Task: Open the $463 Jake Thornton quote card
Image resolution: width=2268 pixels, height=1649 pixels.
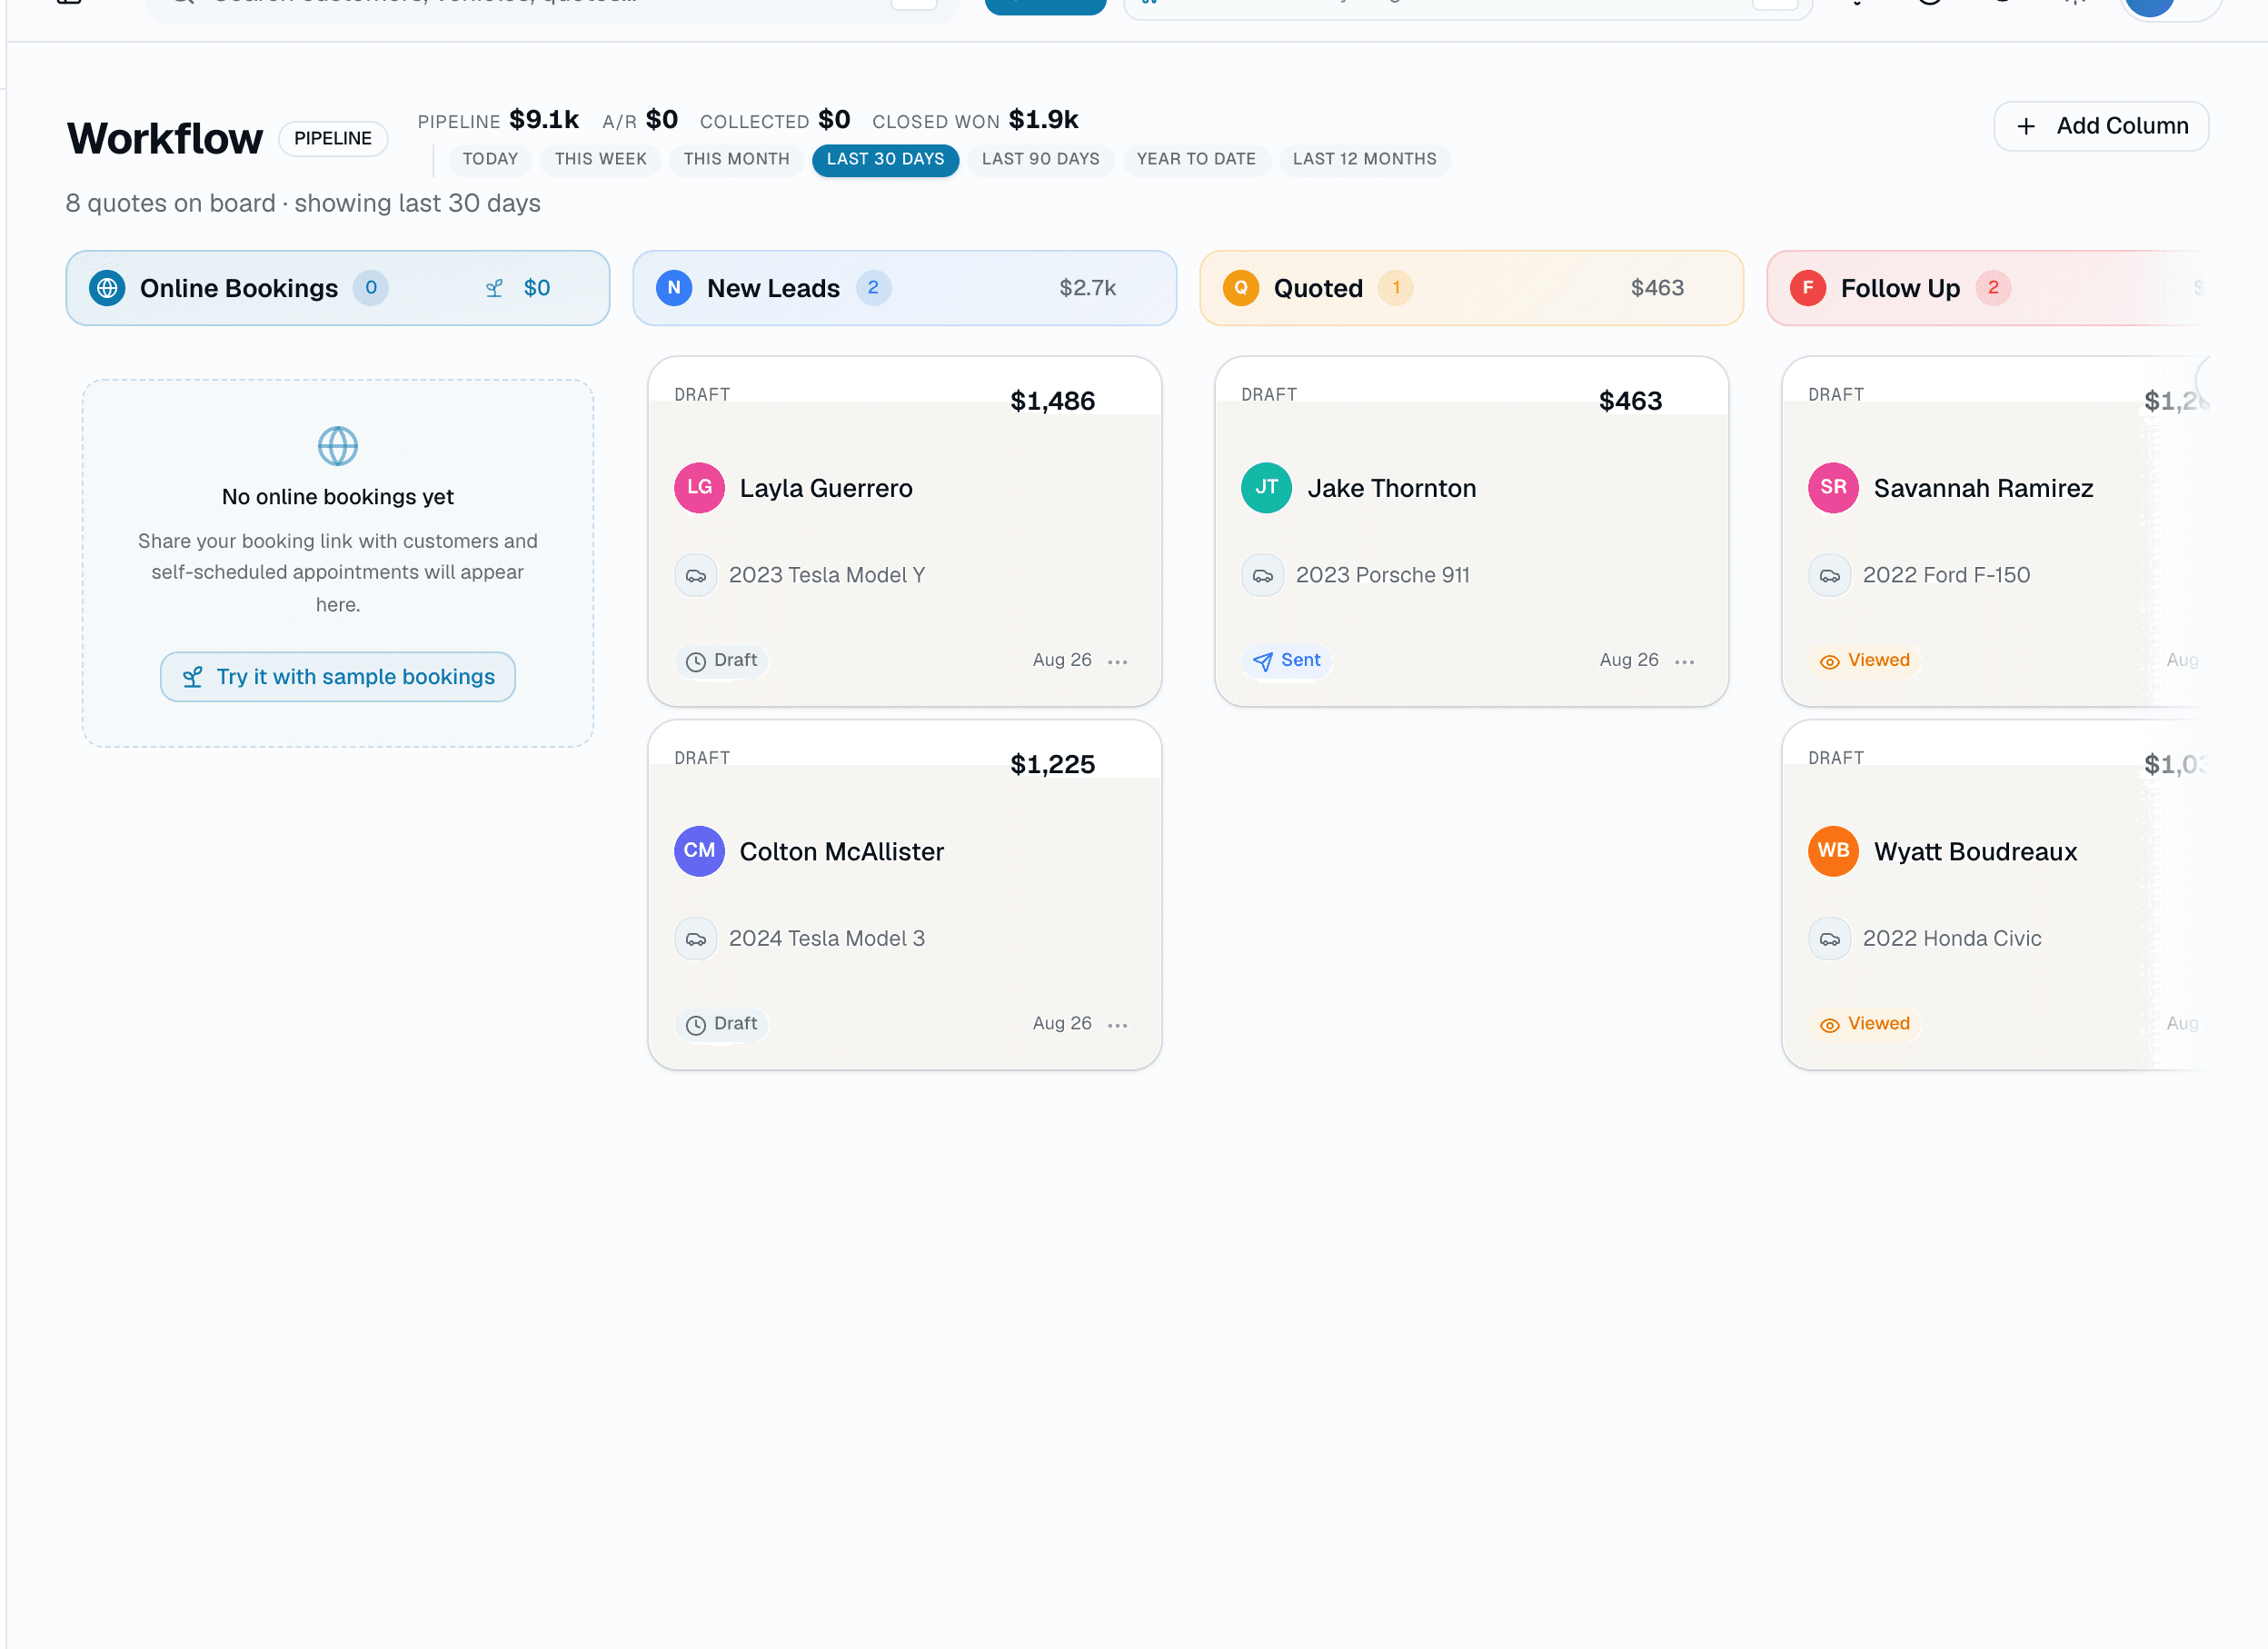Action: [x=1472, y=531]
